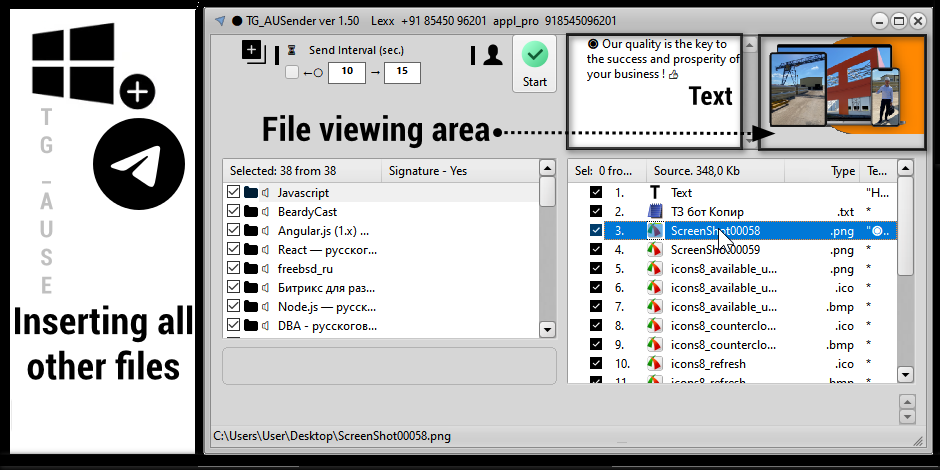Screen dimensions: 940x470
Task: Click the T icon in row 1
Action: (x=655, y=192)
